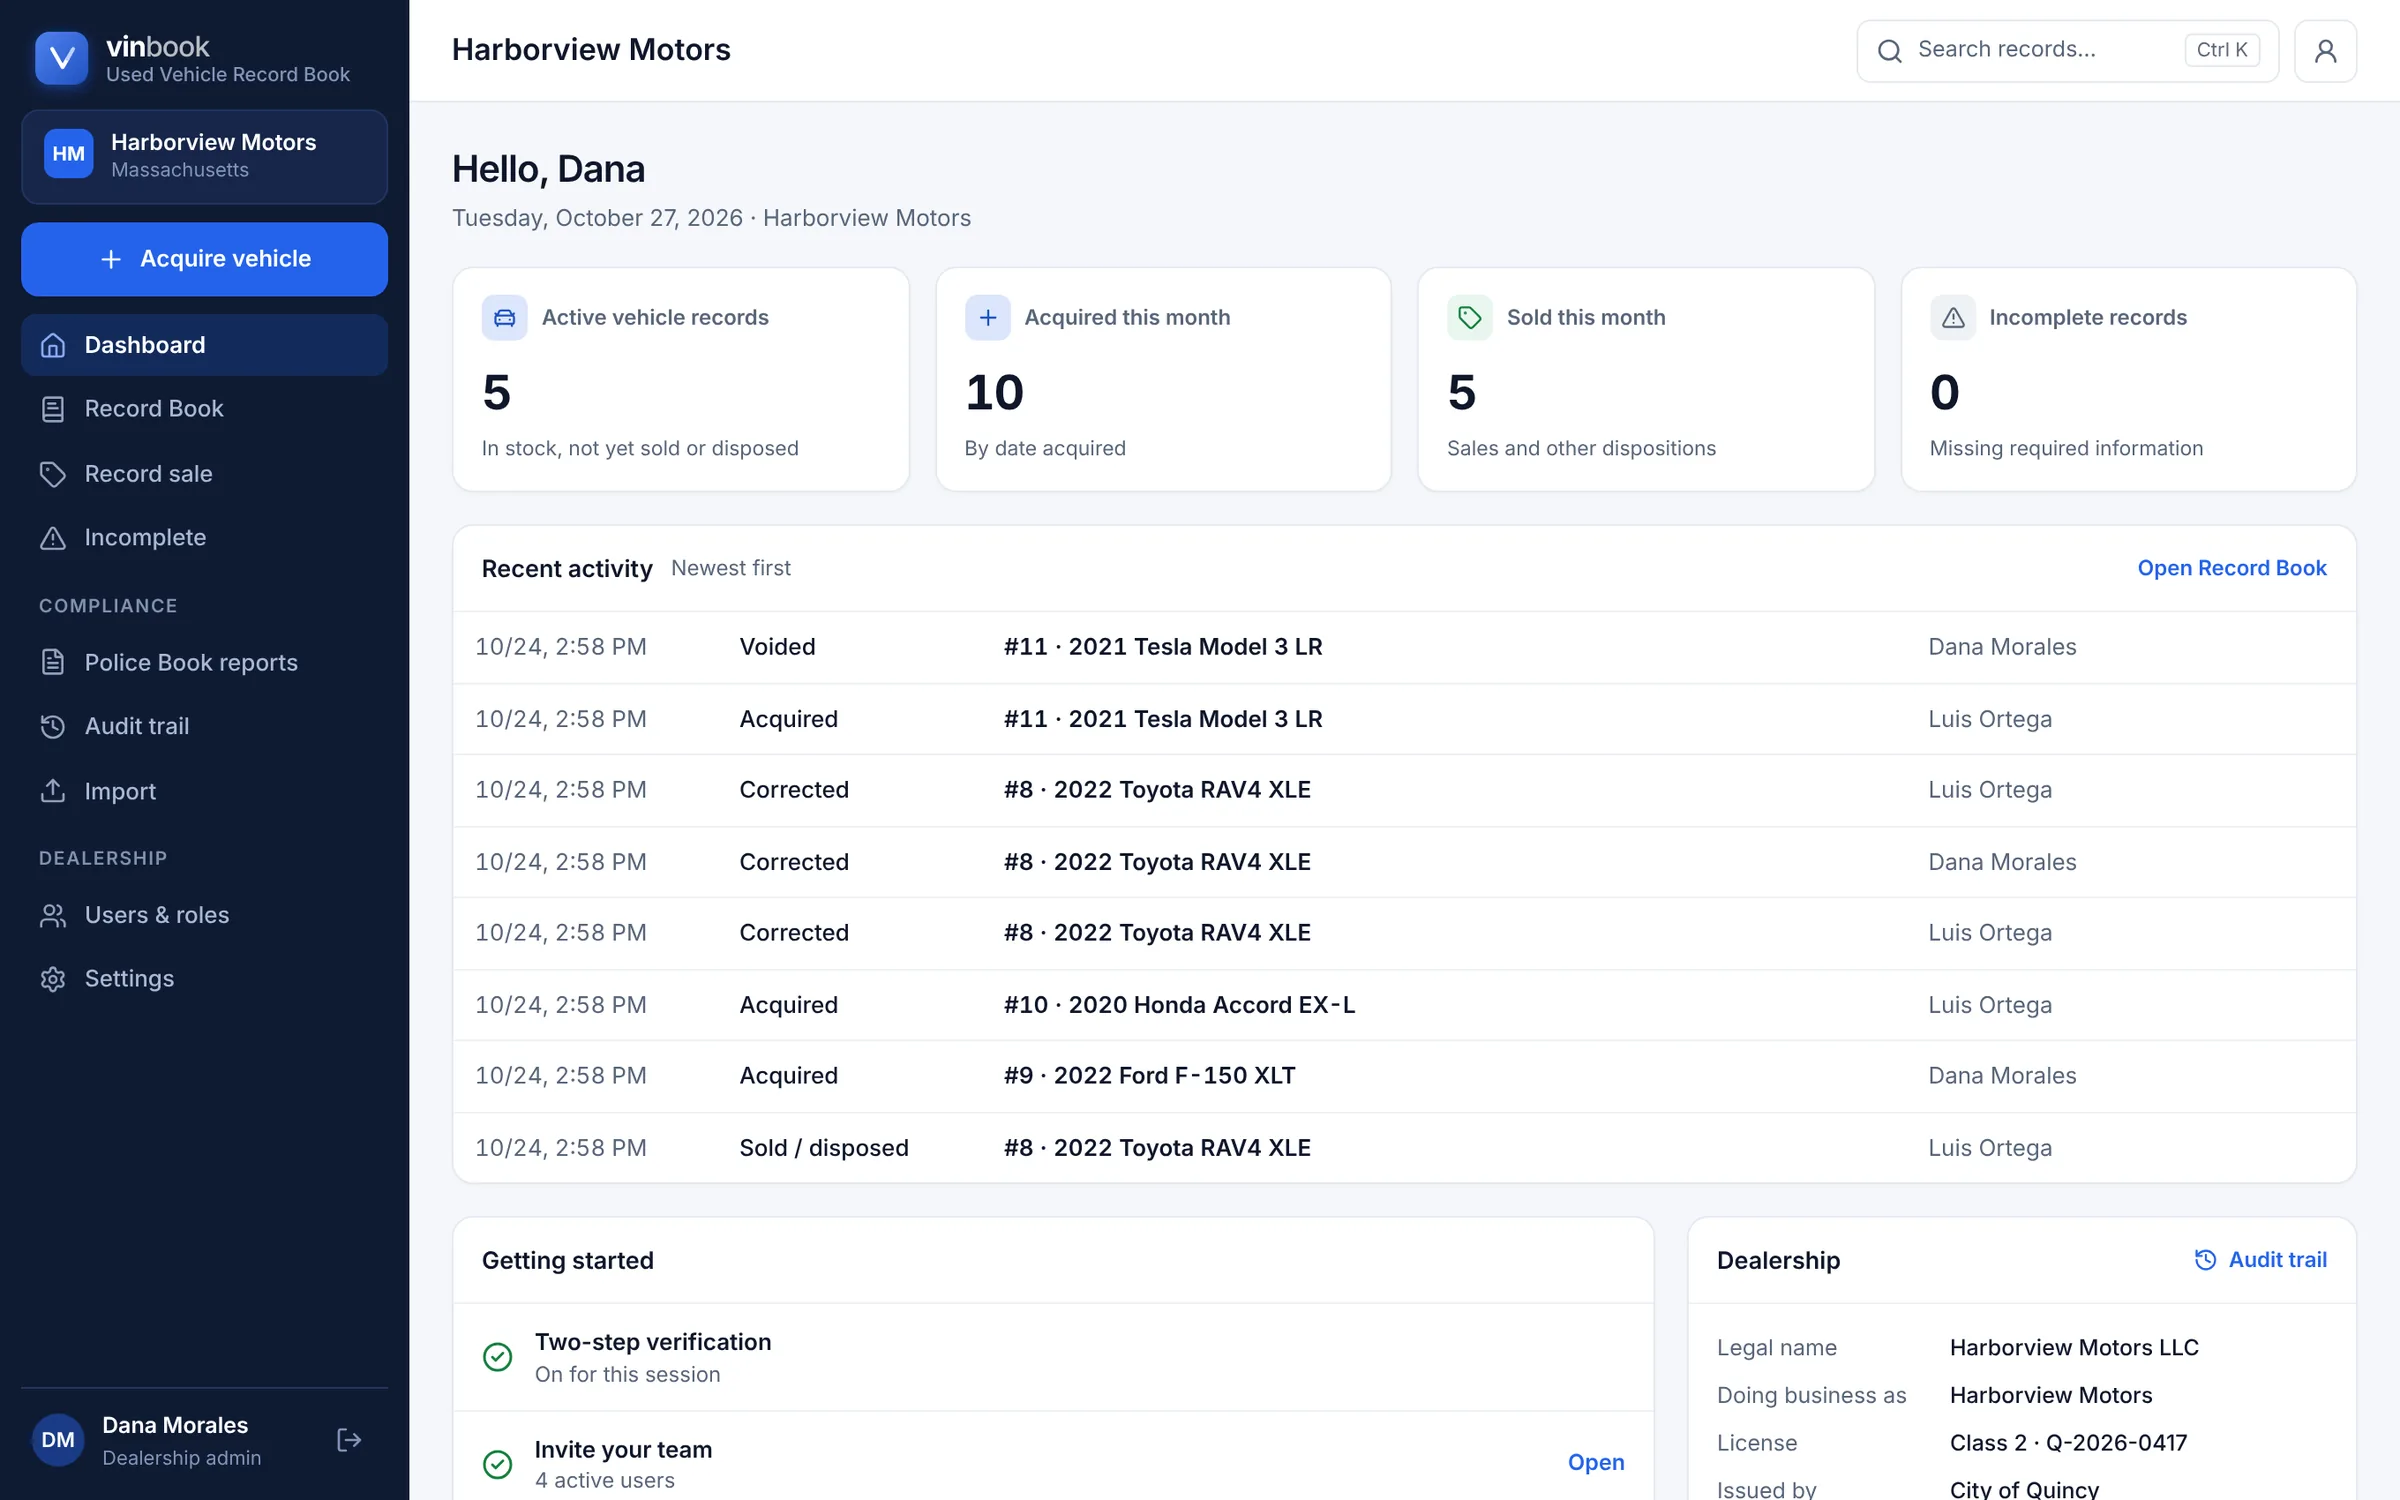Viewport: 2400px width, 1500px height.
Task: Click the Record sale tag icon
Action: coord(53,474)
